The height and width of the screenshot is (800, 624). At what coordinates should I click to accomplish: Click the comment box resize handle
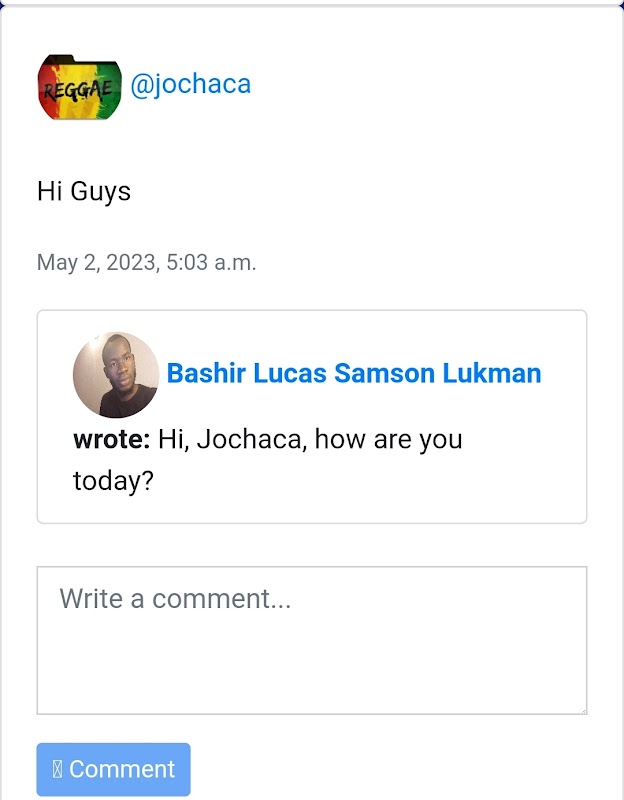pos(581,709)
